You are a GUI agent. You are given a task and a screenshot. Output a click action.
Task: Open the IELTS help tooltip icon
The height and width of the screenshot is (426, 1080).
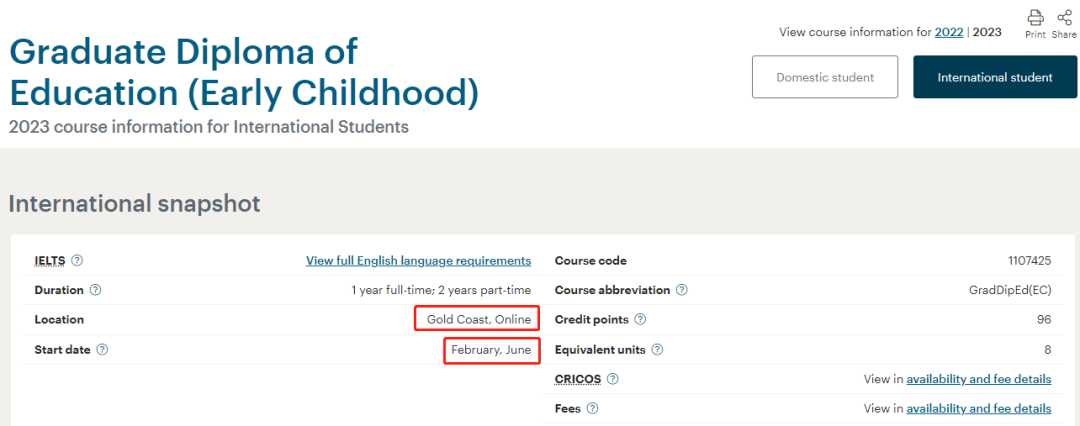coord(78,261)
